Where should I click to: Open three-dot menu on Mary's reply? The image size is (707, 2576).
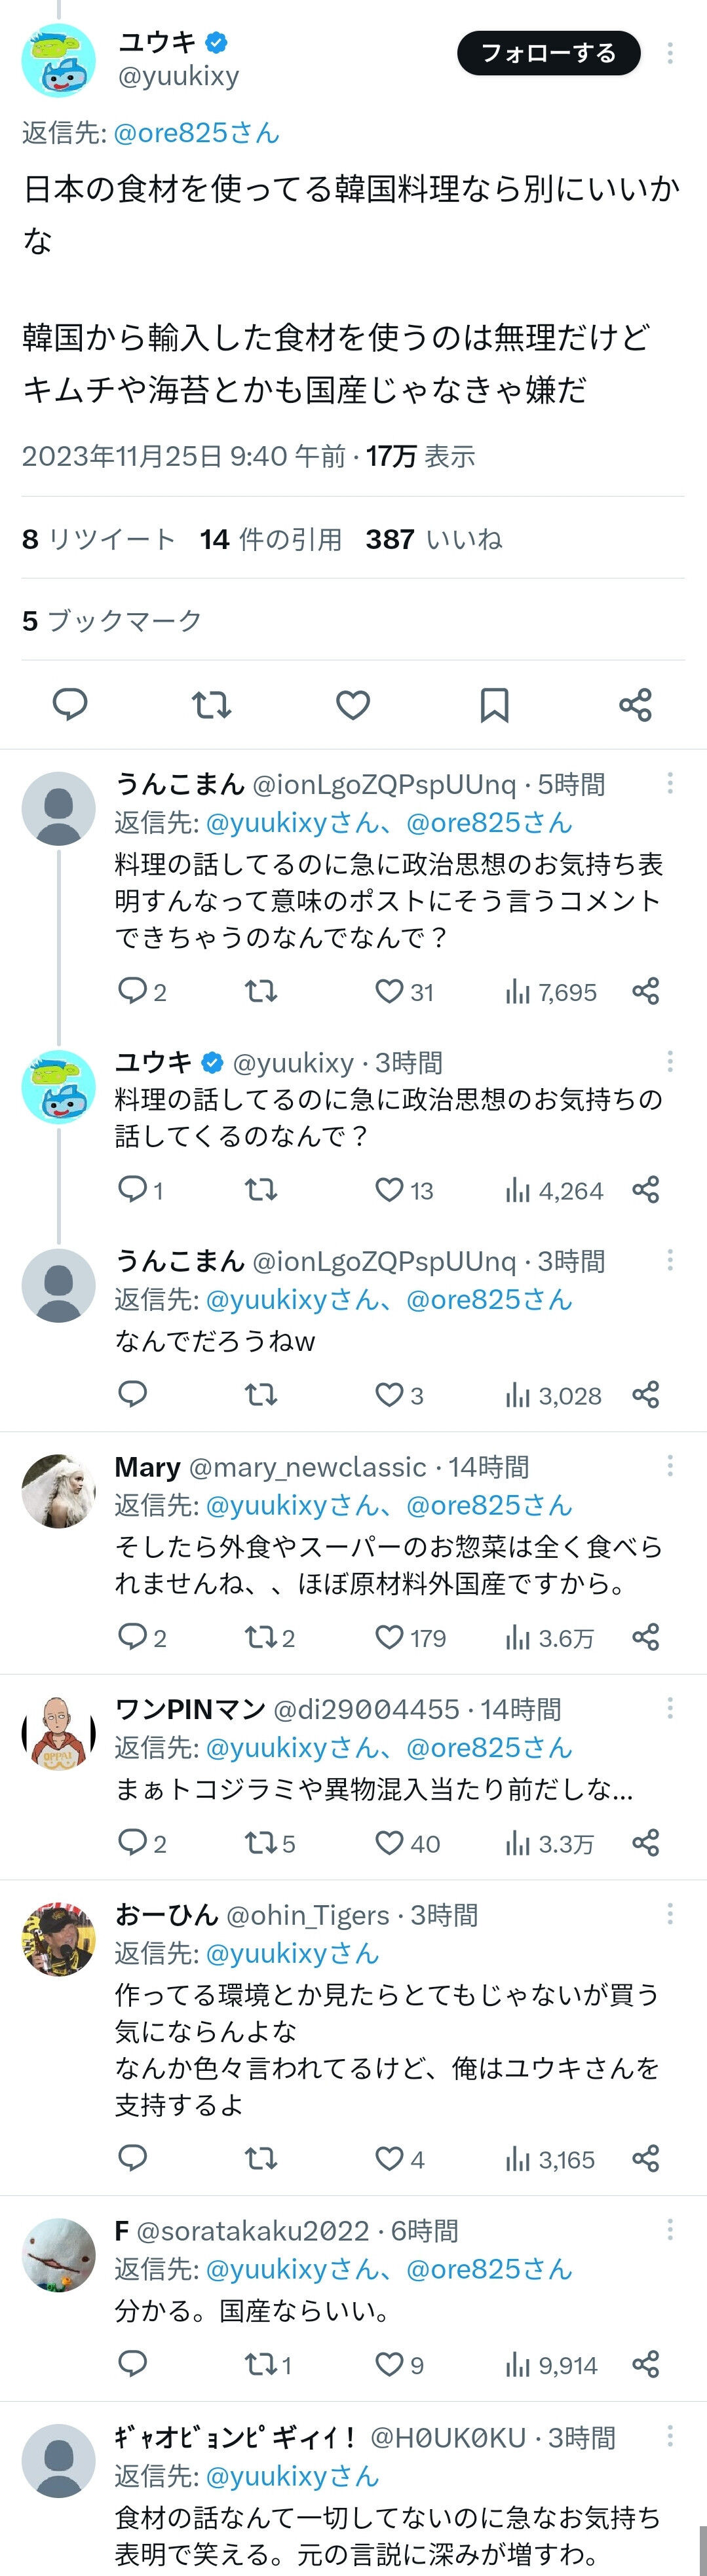pyautogui.click(x=670, y=1466)
